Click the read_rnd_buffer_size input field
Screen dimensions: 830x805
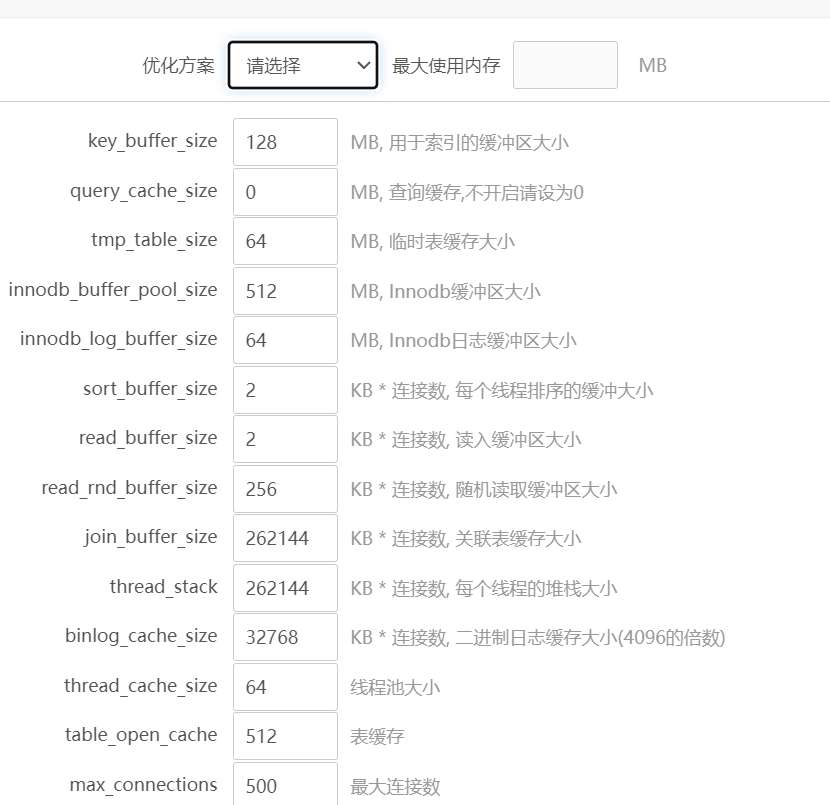(285, 489)
